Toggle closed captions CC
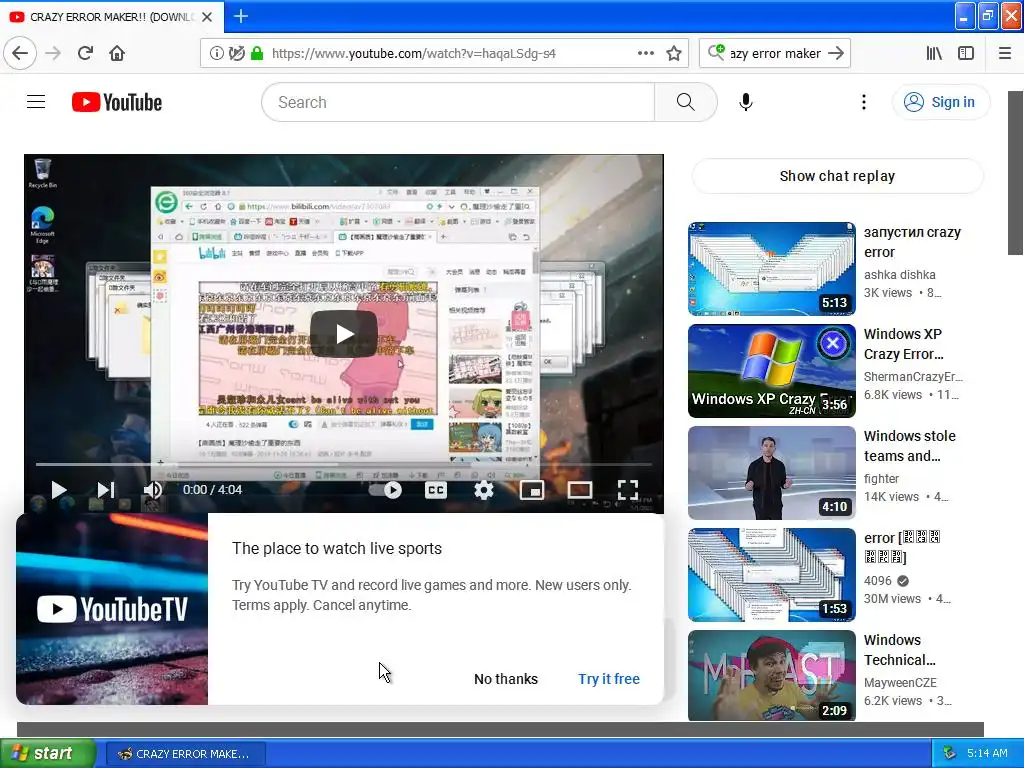 (436, 490)
